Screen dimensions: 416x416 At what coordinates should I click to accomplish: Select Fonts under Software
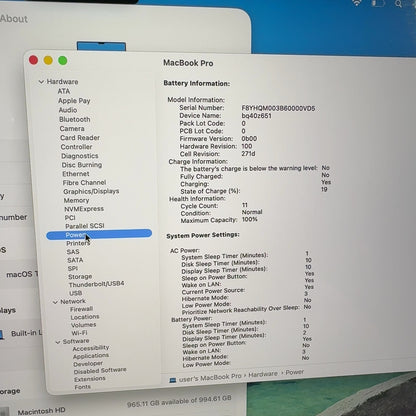[x=82, y=387]
